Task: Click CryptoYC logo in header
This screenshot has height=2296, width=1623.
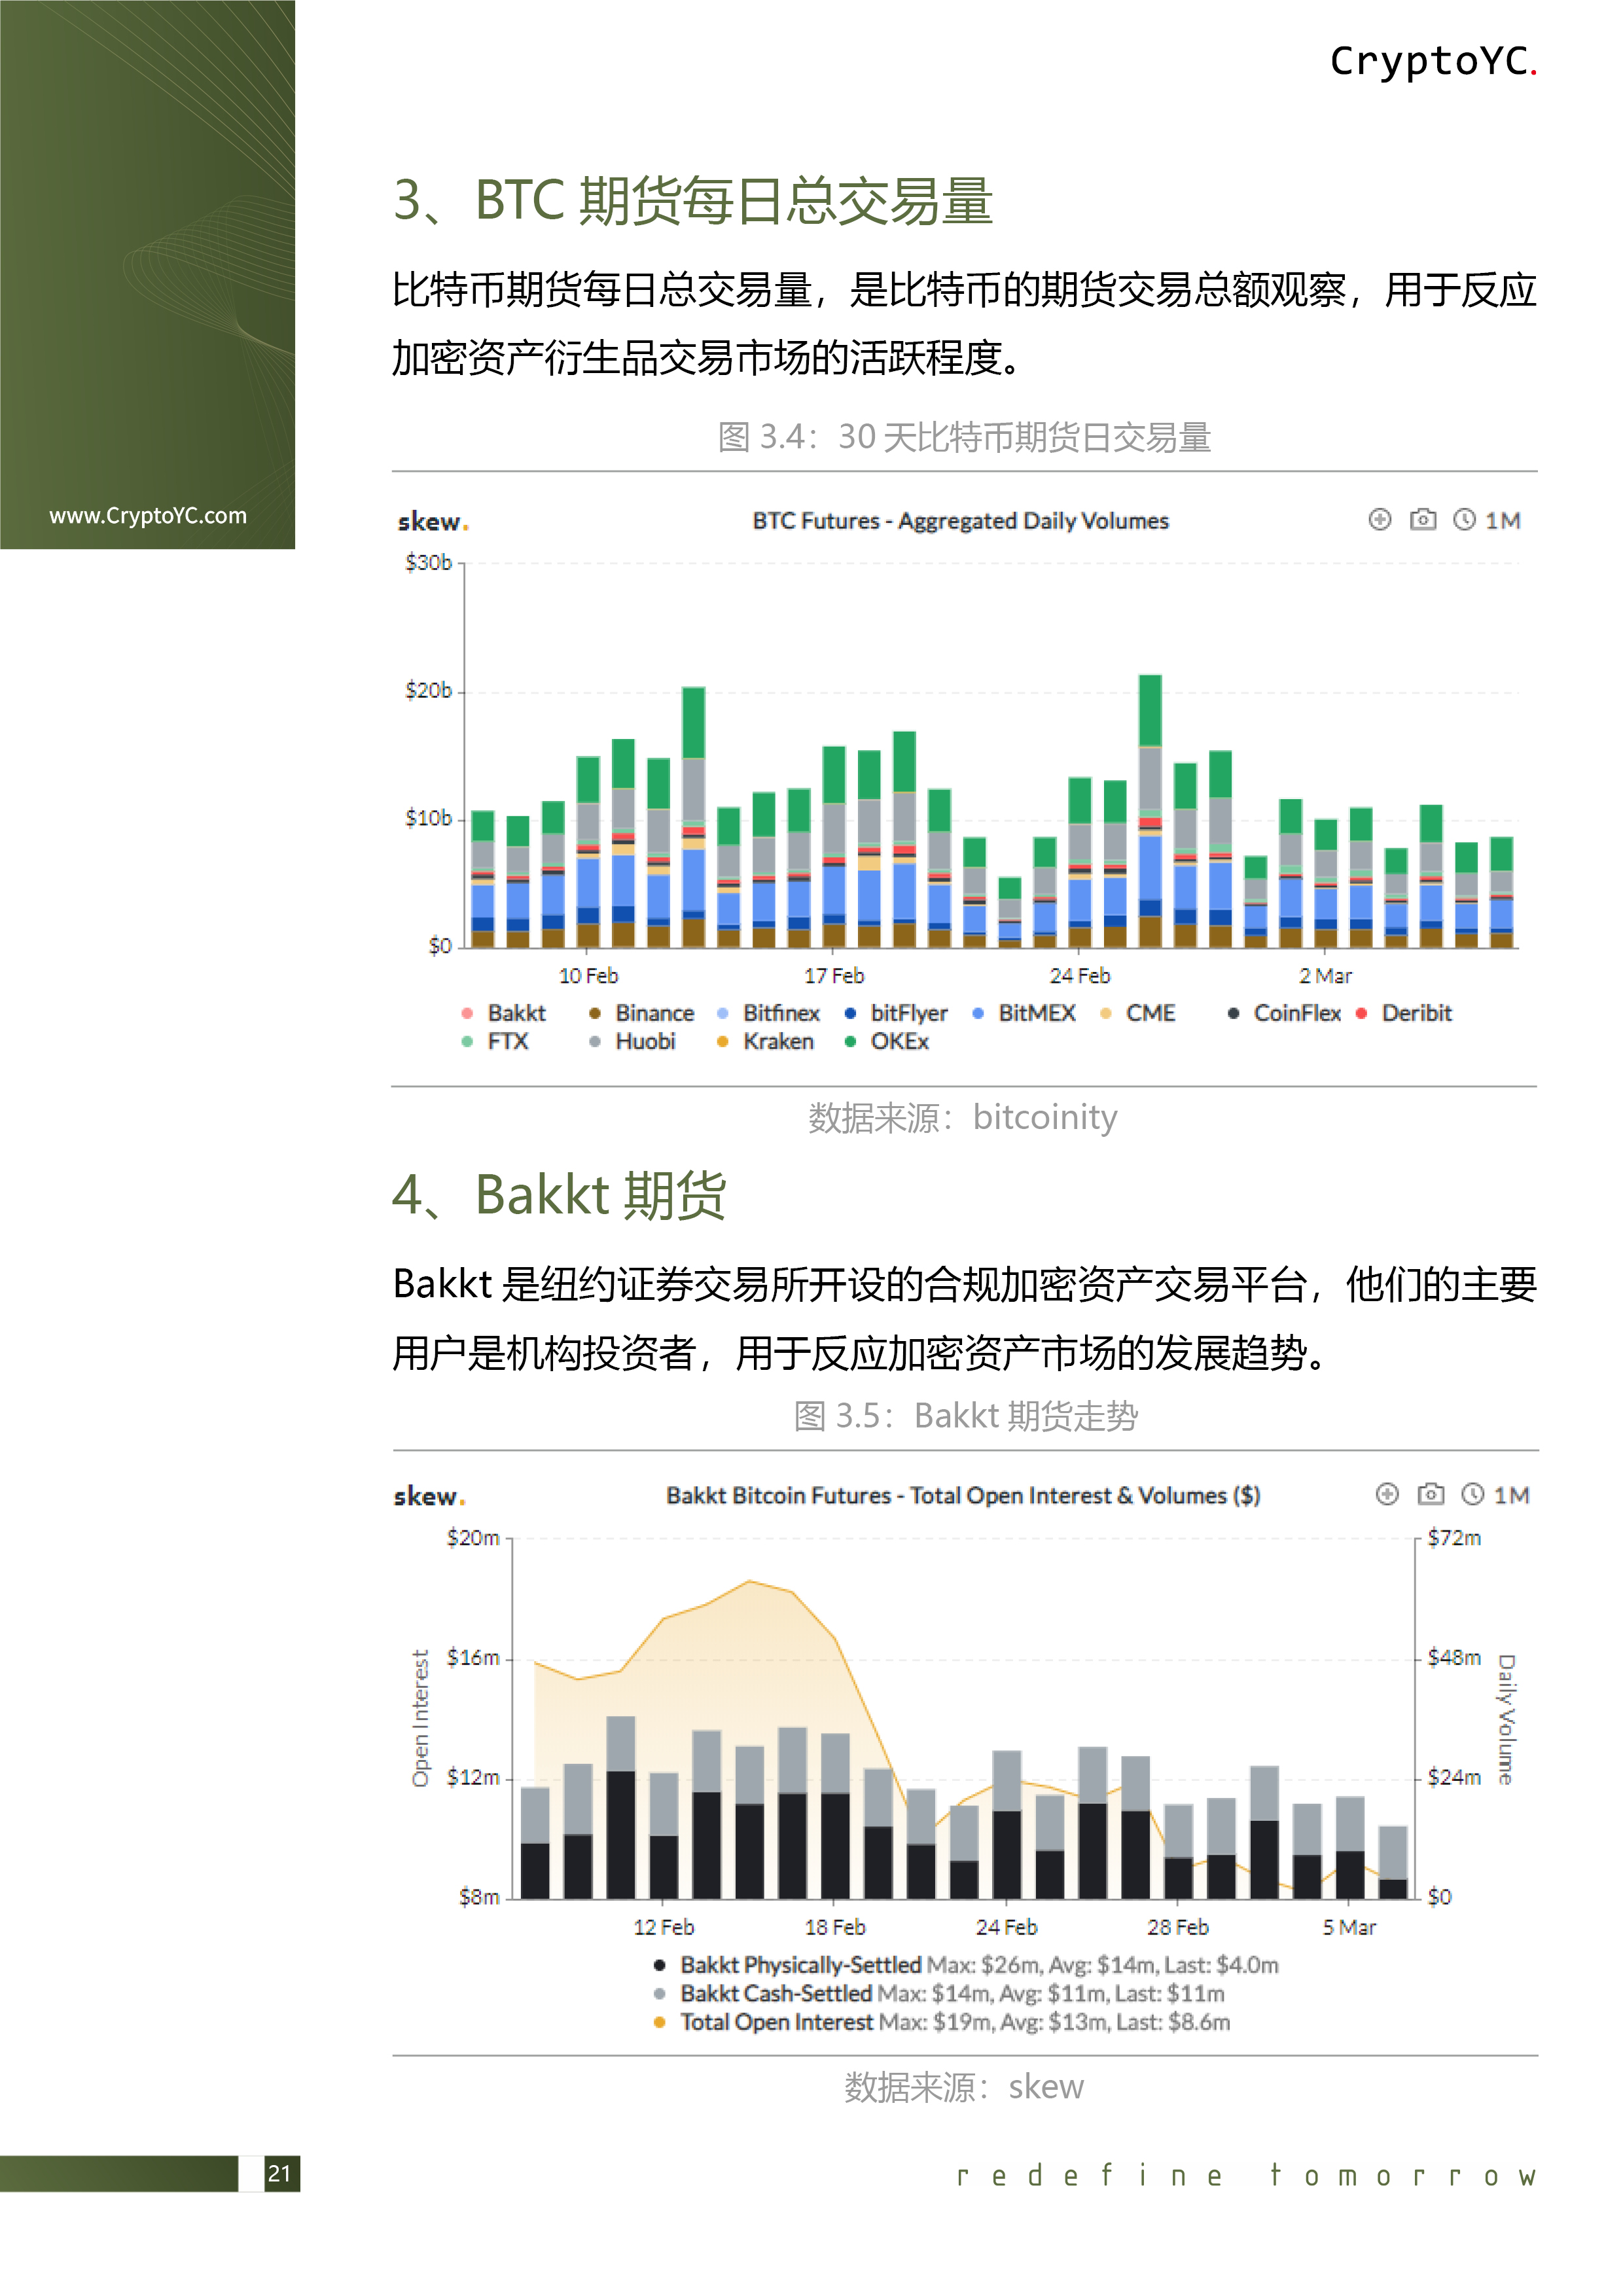Action: 1433,61
